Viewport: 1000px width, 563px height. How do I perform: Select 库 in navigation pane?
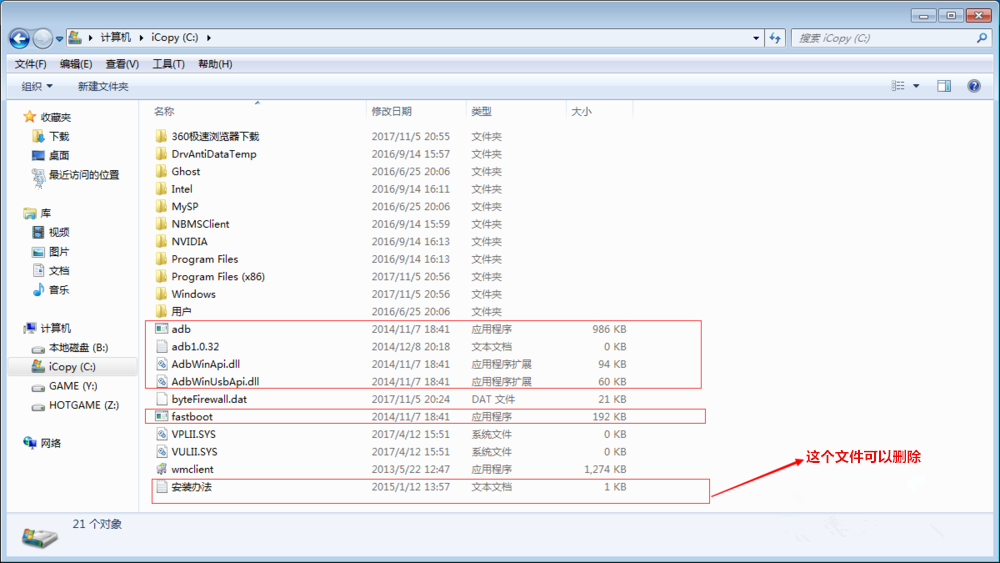pyautogui.click(x=45, y=213)
